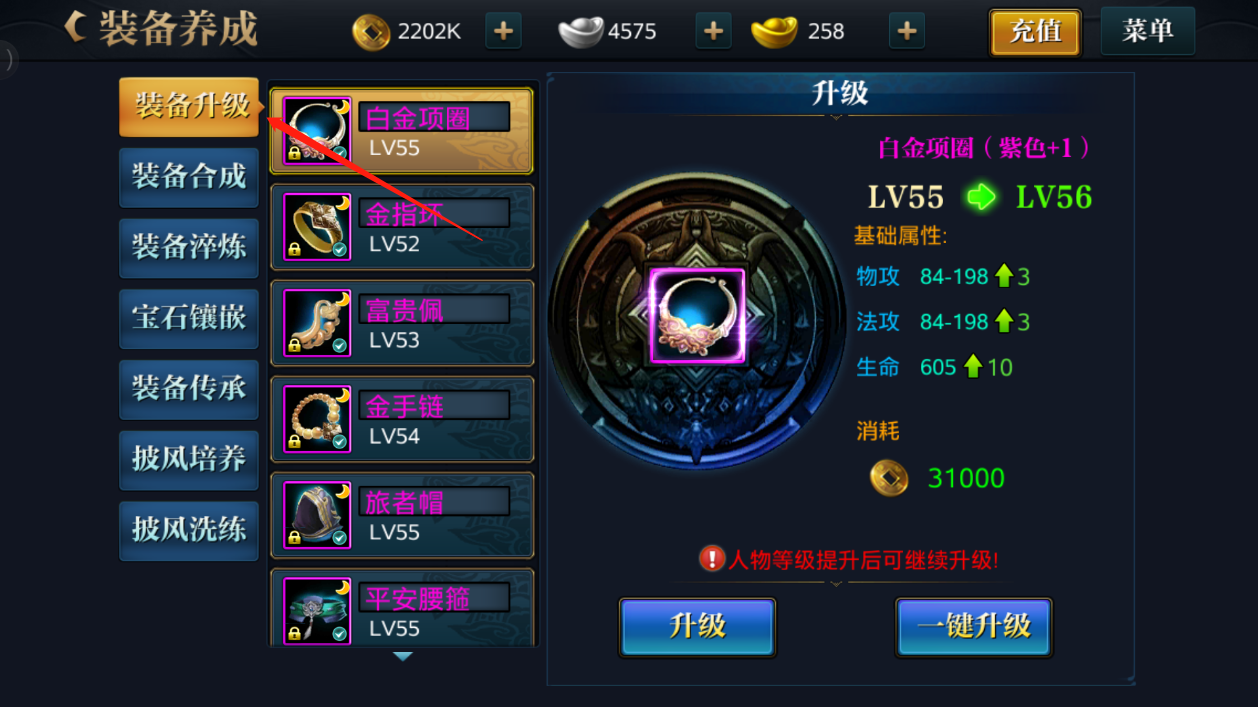The height and width of the screenshot is (707, 1258).
Task: Add silver ingots with the plus icon
Action: click(712, 31)
